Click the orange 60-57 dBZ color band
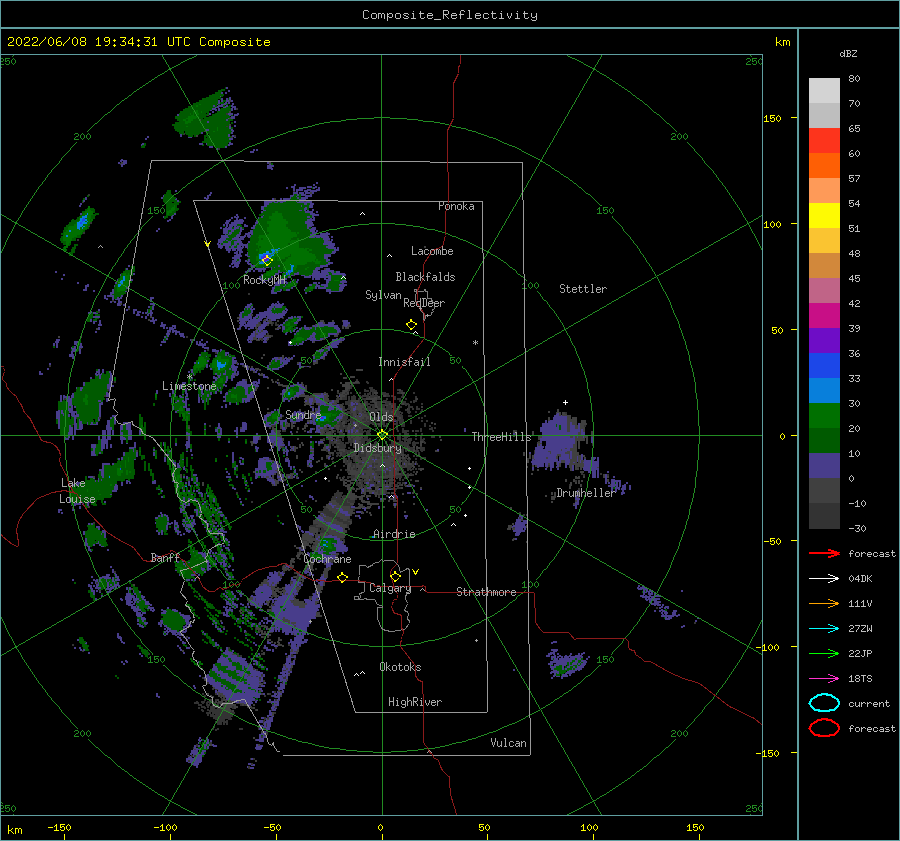 click(x=824, y=165)
